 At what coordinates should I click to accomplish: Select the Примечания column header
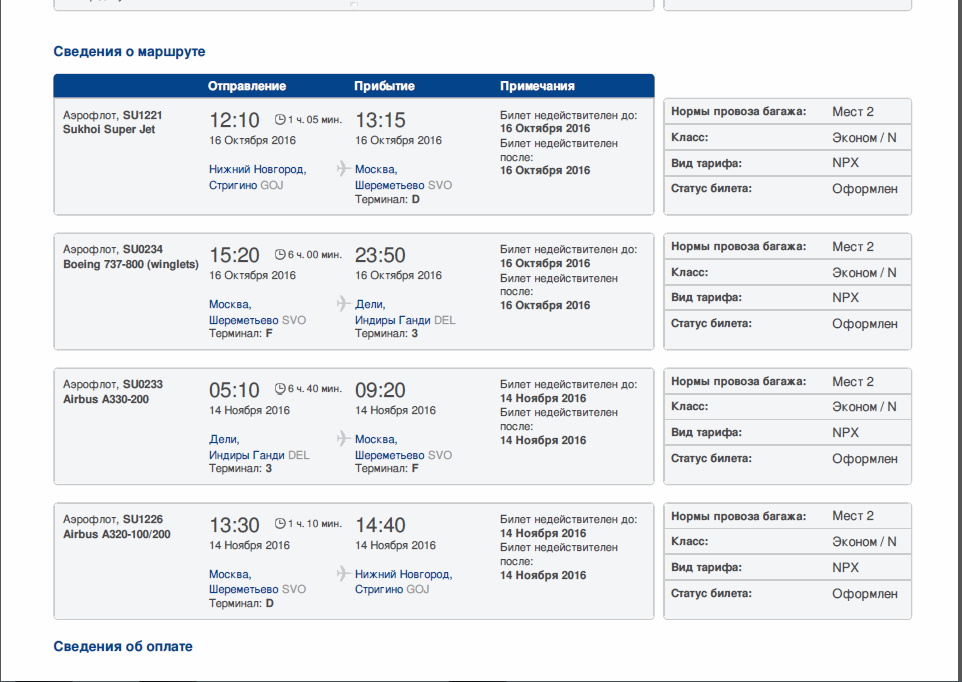[x=537, y=86]
